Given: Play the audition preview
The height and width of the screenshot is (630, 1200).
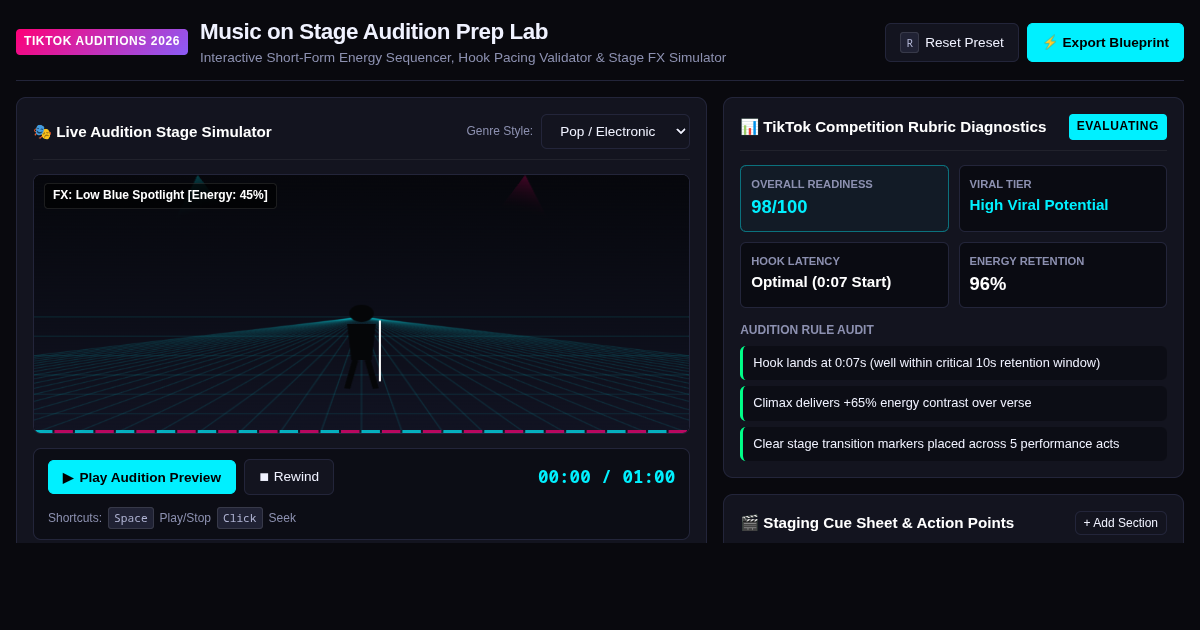Looking at the screenshot, I should [142, 477].
